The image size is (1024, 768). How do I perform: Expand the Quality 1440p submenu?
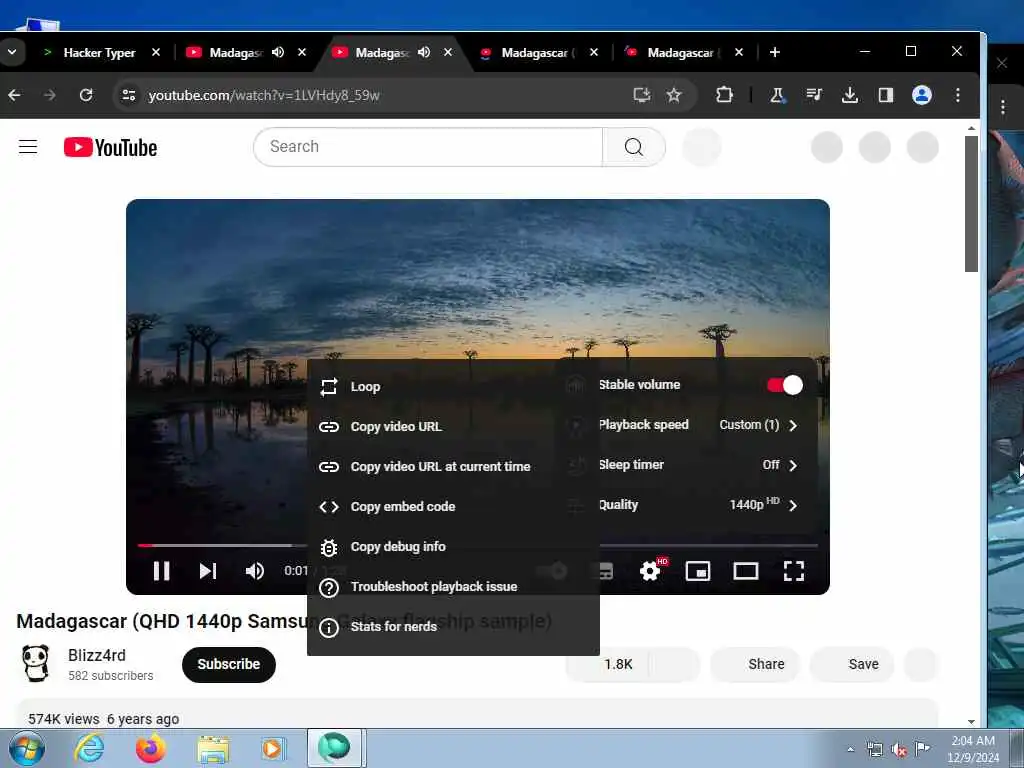pyautogui.click(x=697, y=505)
